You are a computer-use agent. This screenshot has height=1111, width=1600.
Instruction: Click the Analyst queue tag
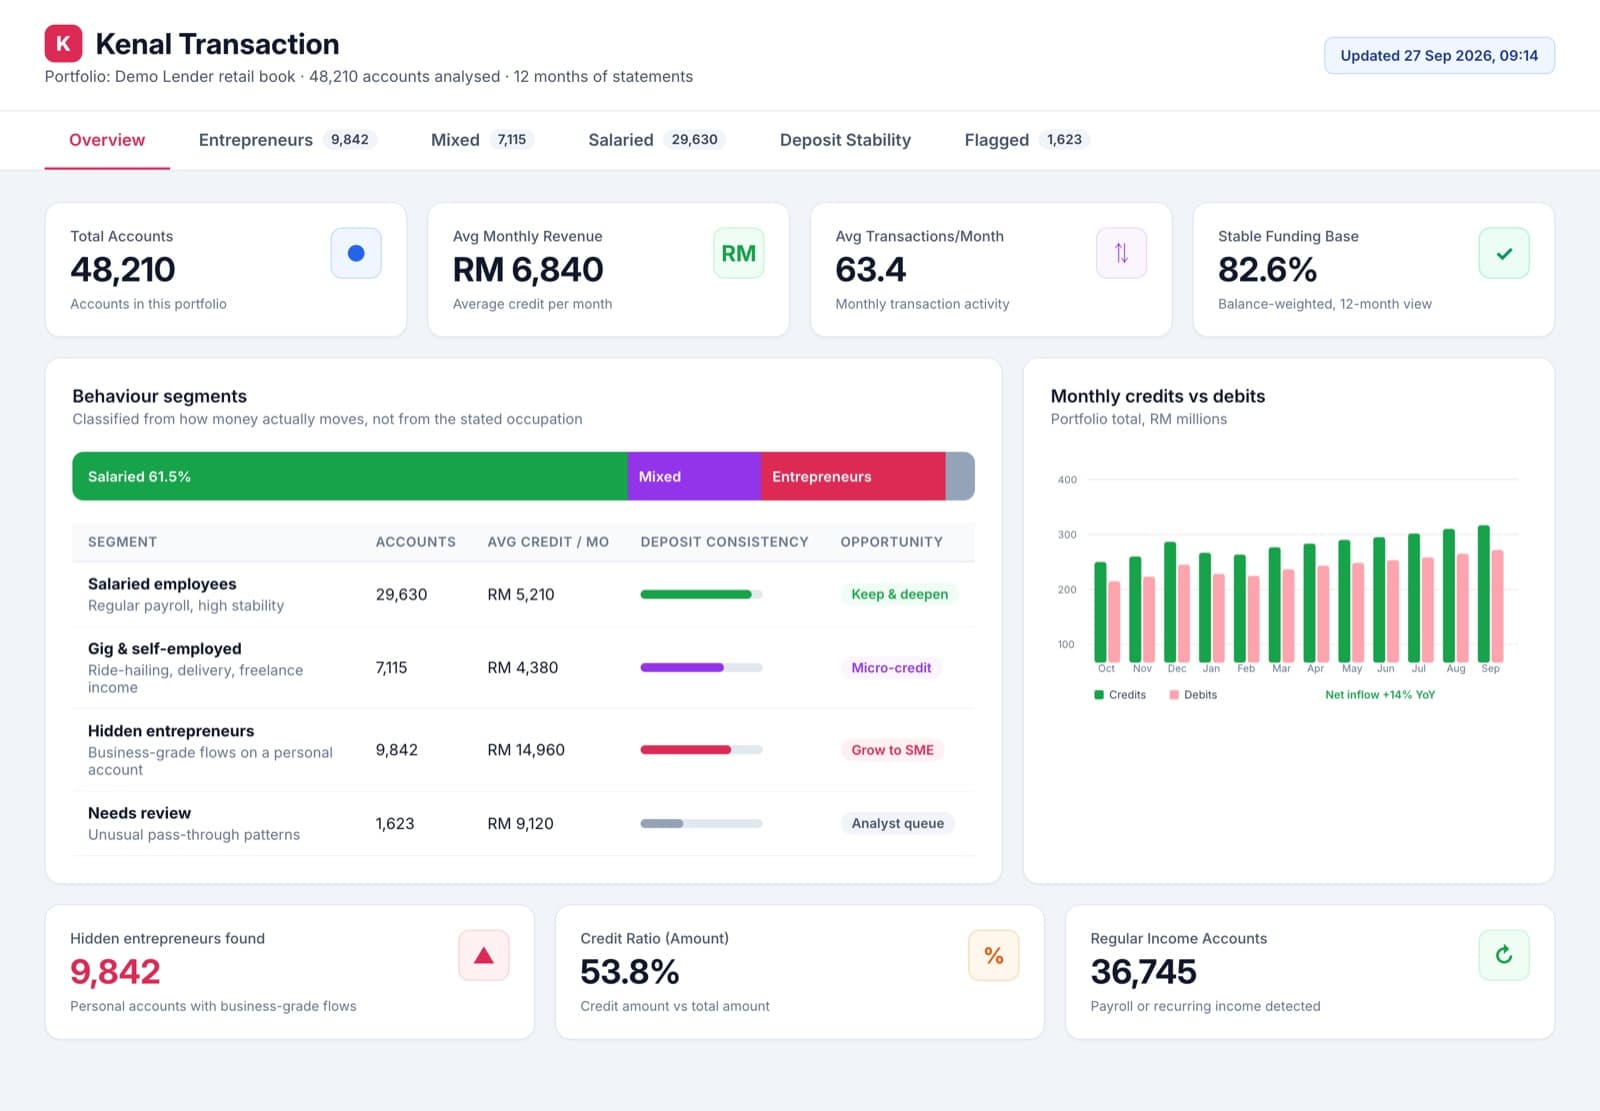click(x=897, y=823)
